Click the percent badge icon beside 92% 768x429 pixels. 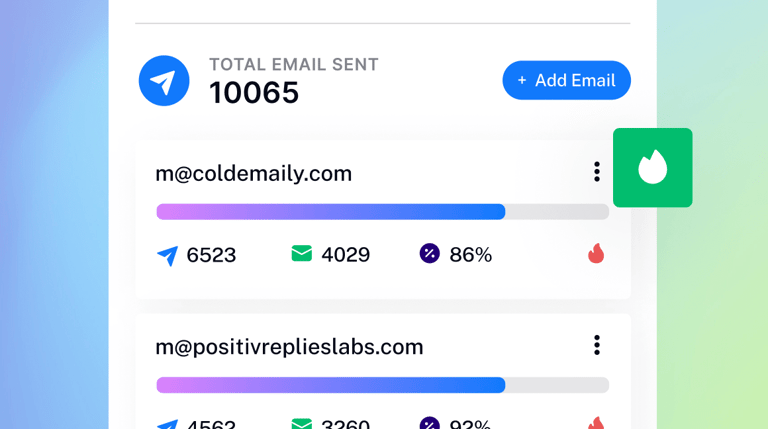tap(430, 423)
